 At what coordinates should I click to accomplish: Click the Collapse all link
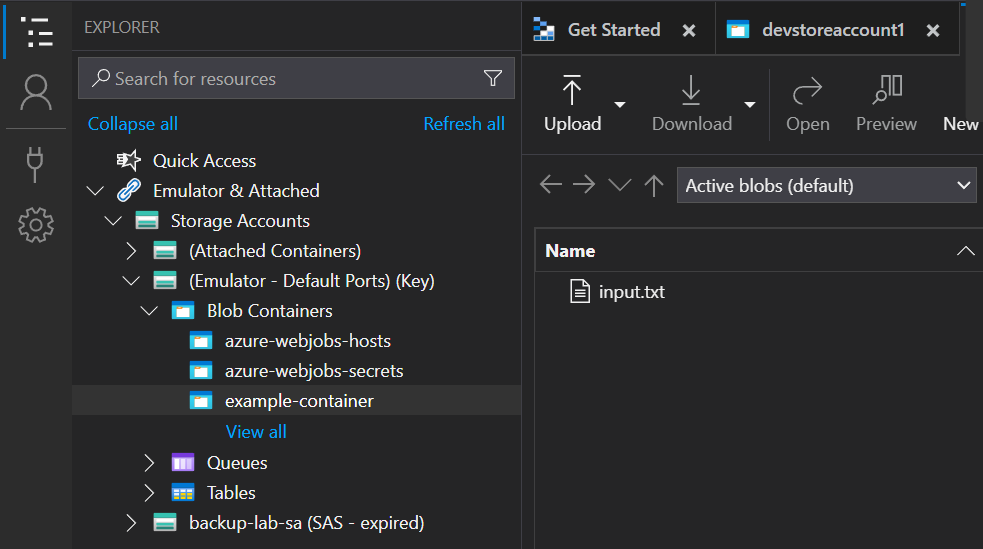pos(133,124)
